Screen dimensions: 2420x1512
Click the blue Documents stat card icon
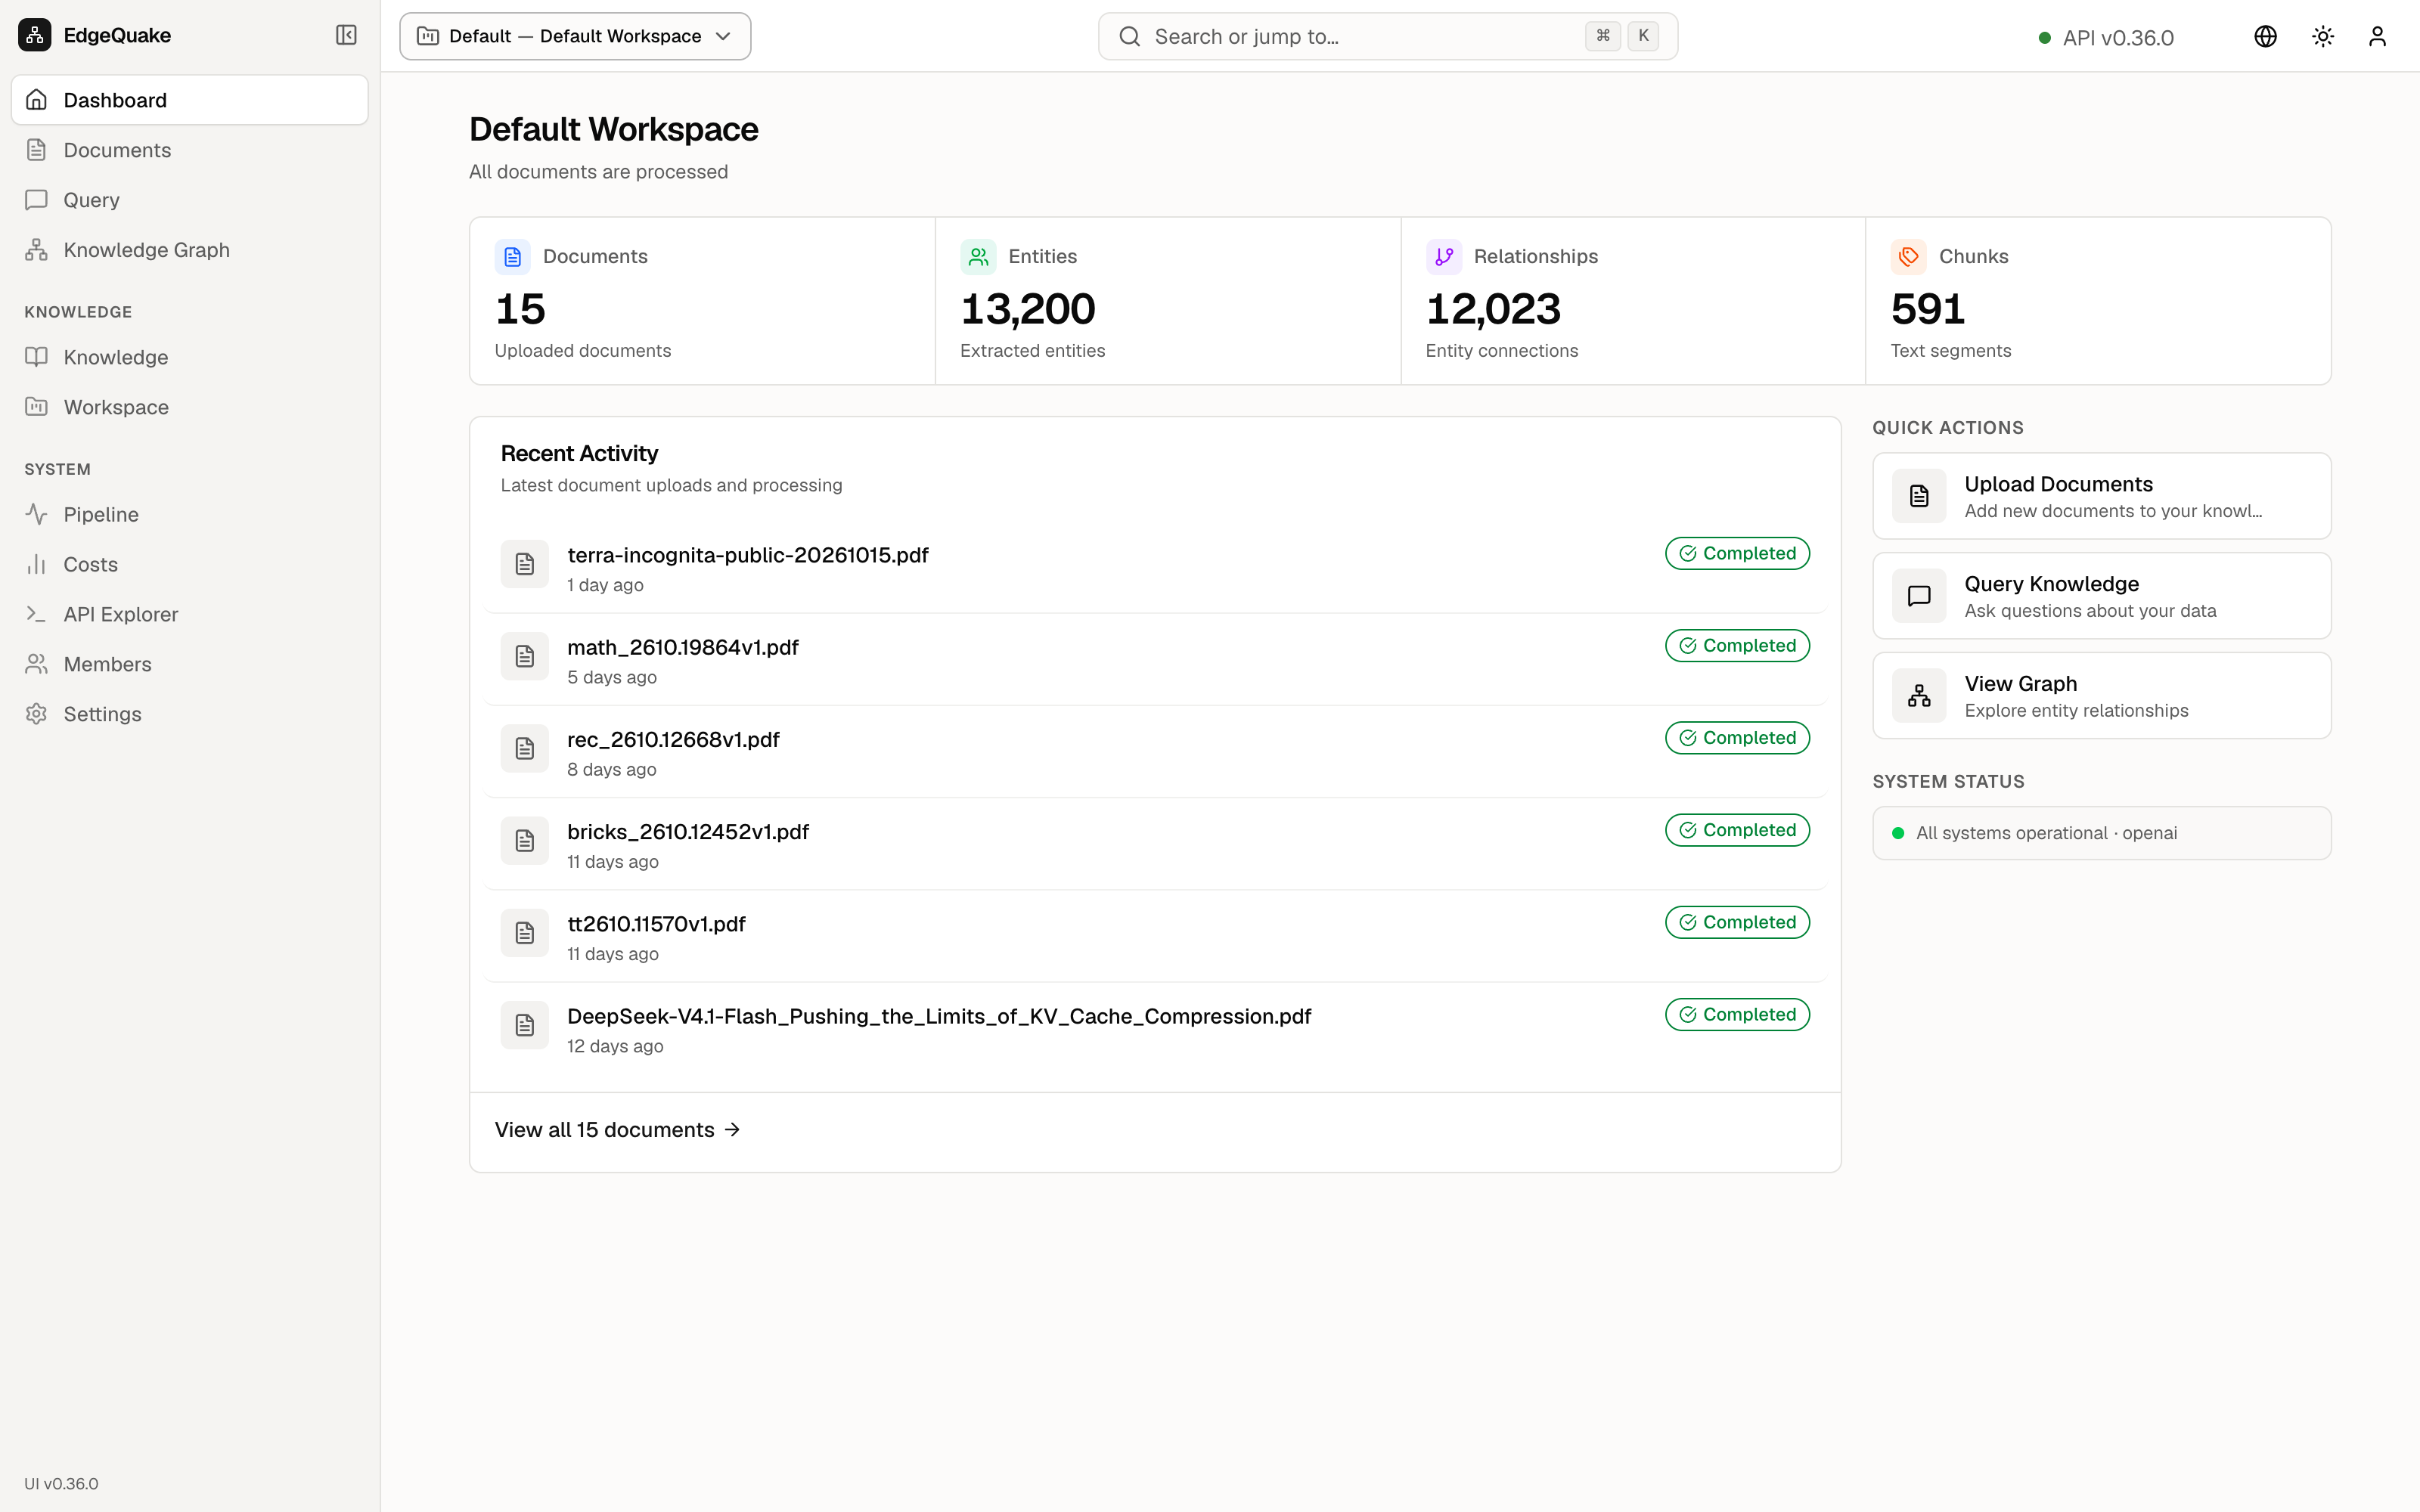pyautogui.click(x=512, y=257)
